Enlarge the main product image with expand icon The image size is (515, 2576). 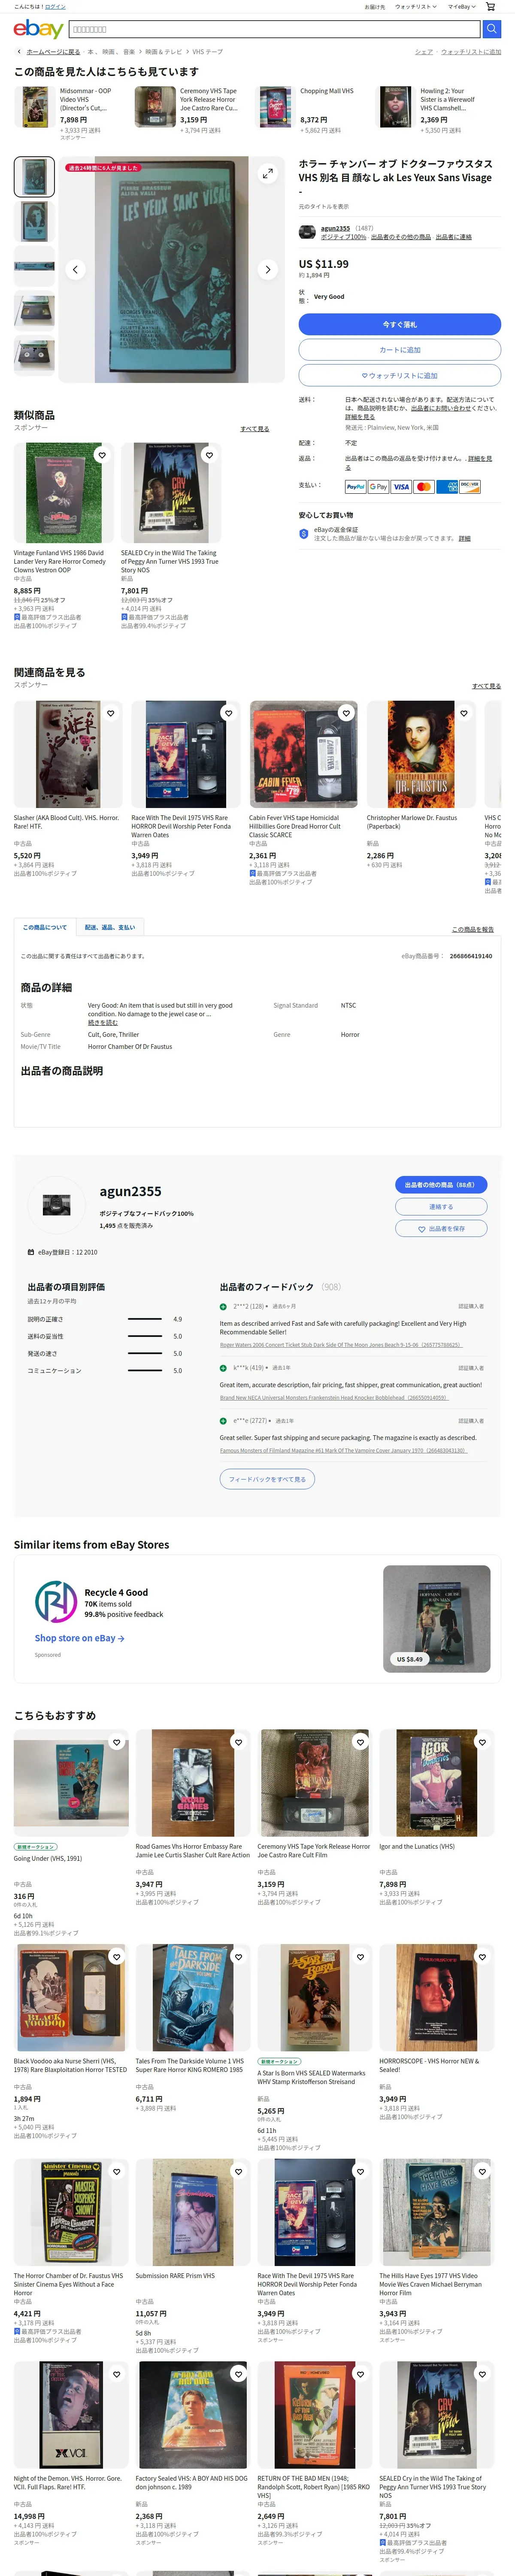[267, 174]
